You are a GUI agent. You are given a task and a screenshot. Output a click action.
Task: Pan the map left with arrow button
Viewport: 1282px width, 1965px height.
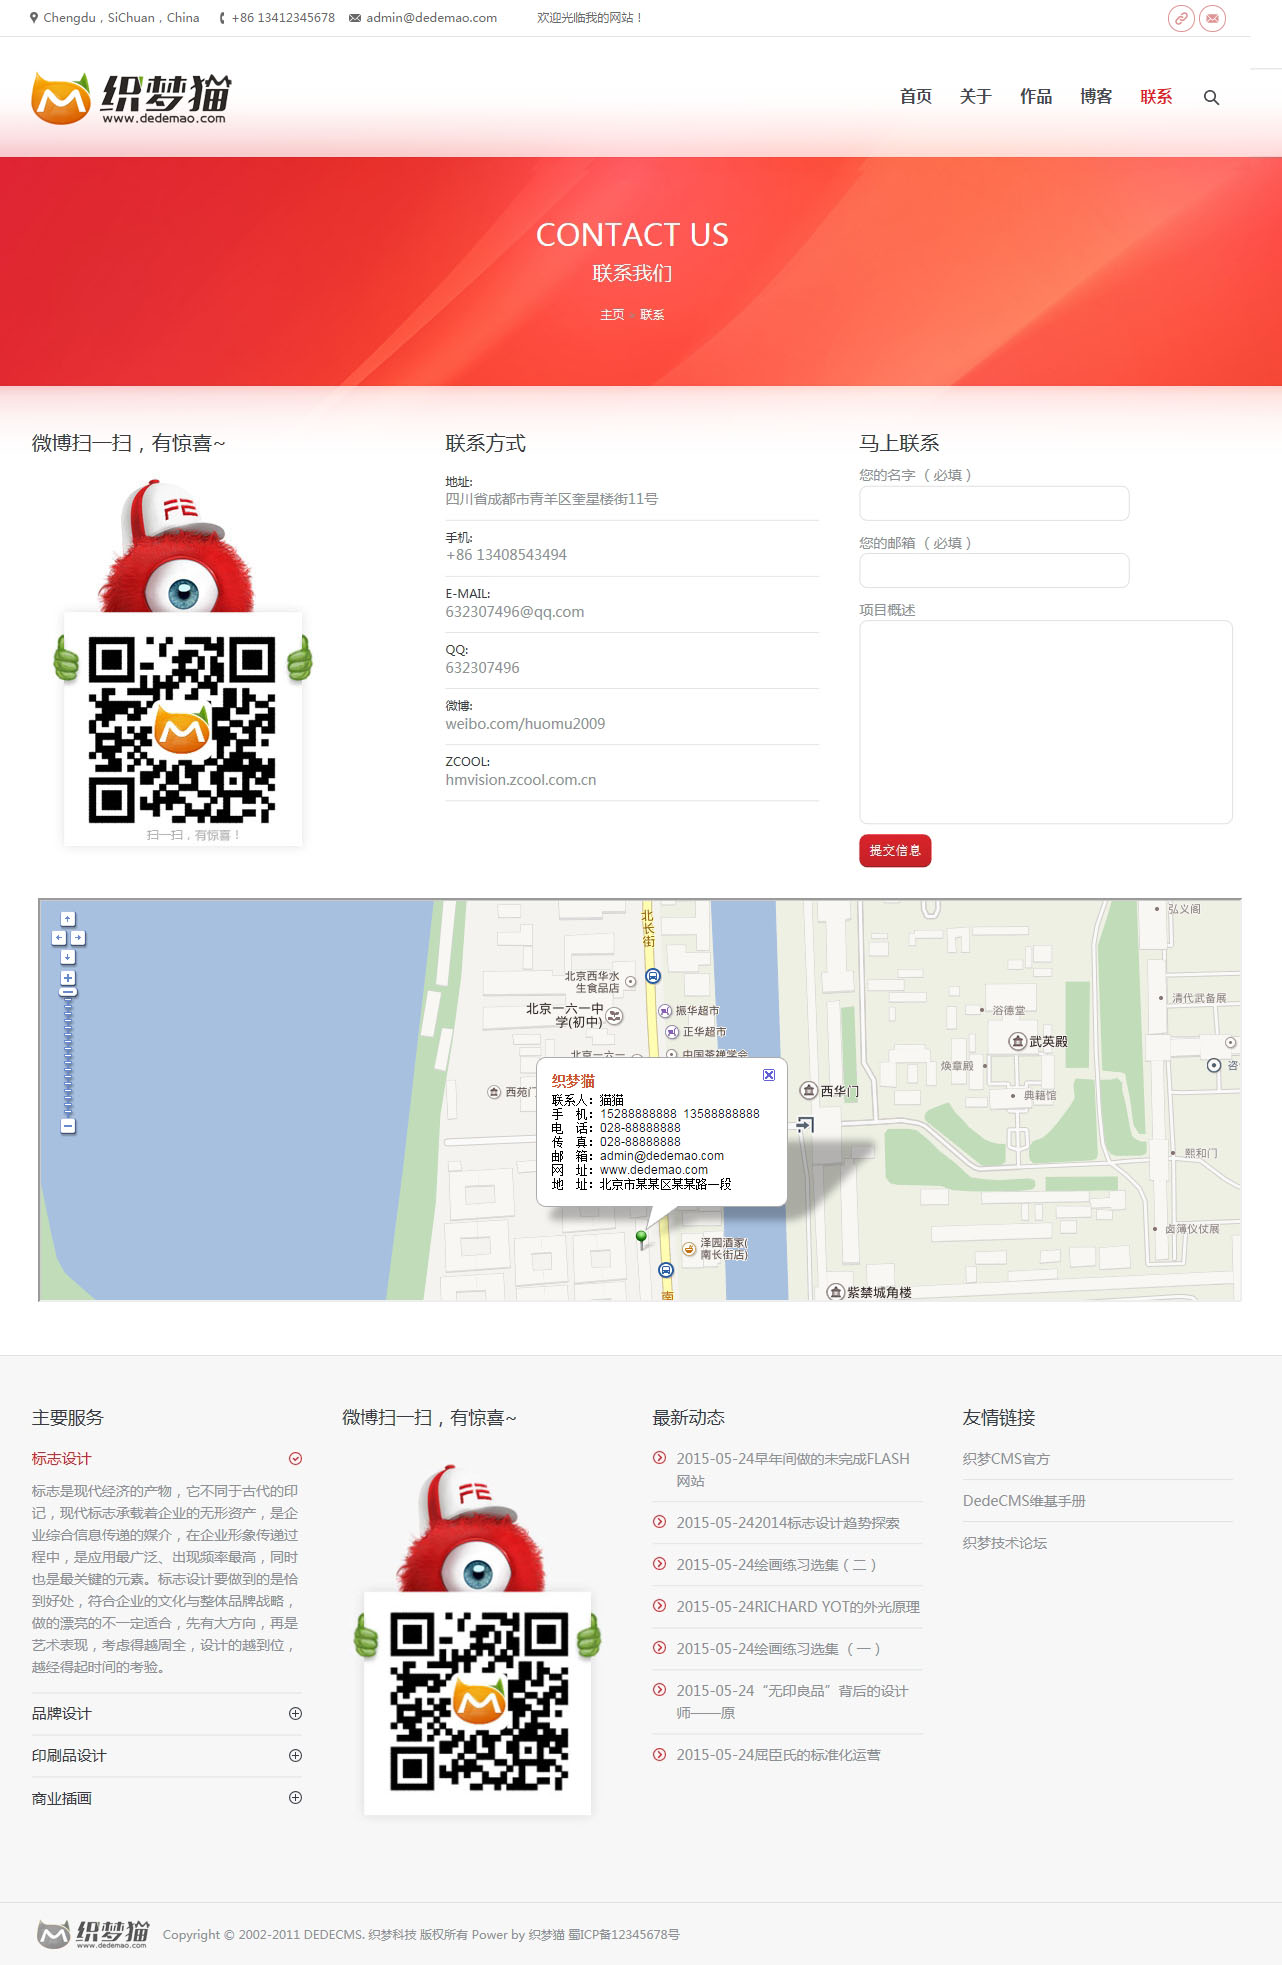[59, 938]
